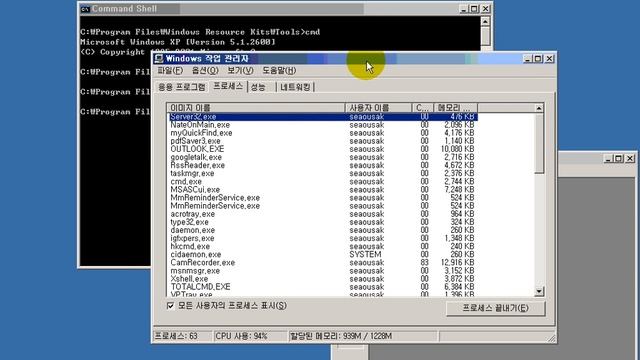Screen dimensions: 640x360
Task: Select the type32.exe process
Action: point(189,222)
